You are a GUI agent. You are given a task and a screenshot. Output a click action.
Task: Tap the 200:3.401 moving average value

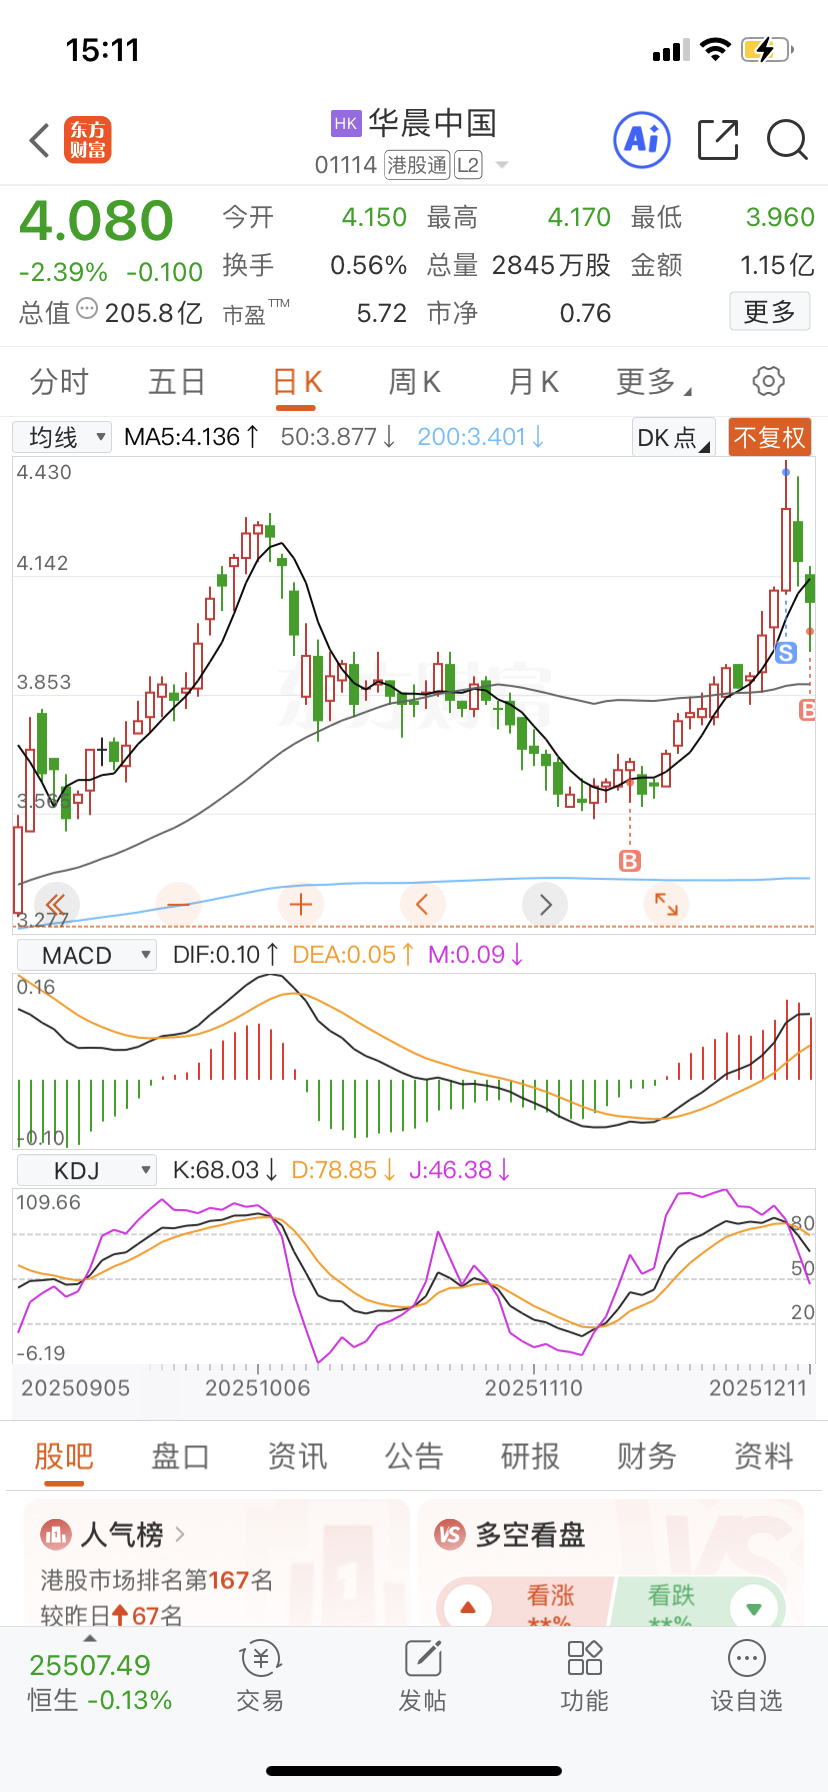[x=481, y=437]
